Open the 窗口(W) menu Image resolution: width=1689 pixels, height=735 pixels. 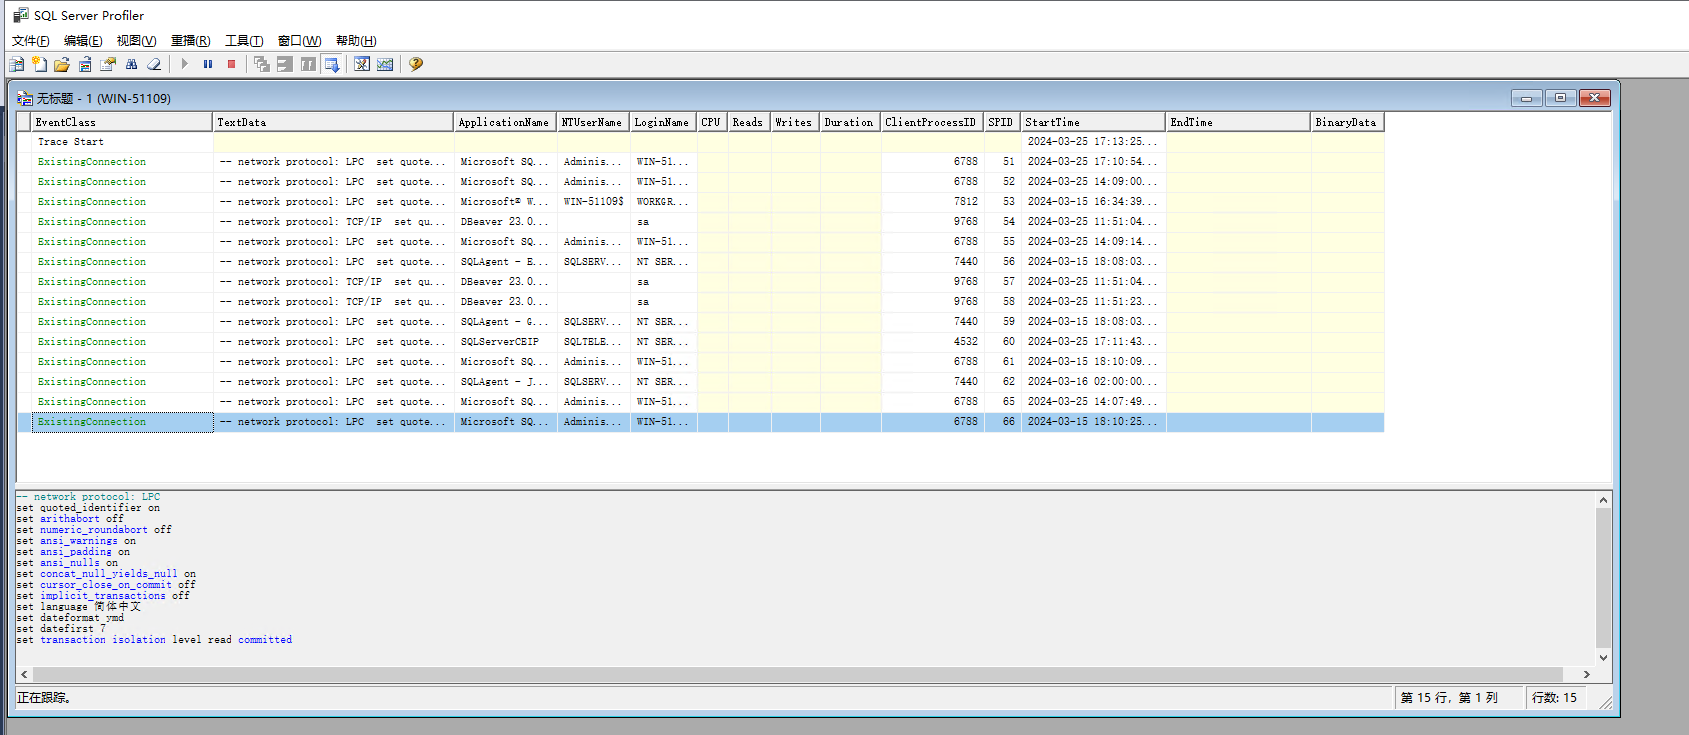(299, 41)
